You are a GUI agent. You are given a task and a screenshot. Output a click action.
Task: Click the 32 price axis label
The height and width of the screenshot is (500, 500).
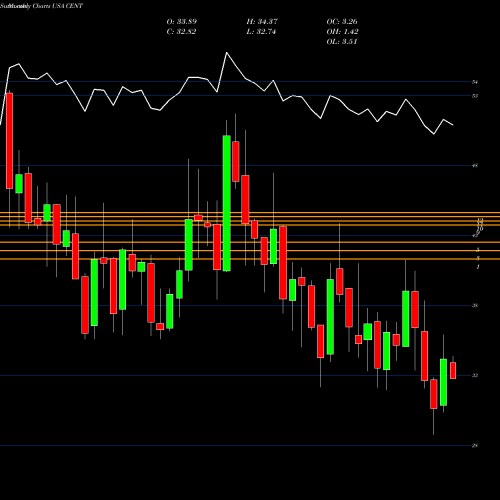(475, 375)
